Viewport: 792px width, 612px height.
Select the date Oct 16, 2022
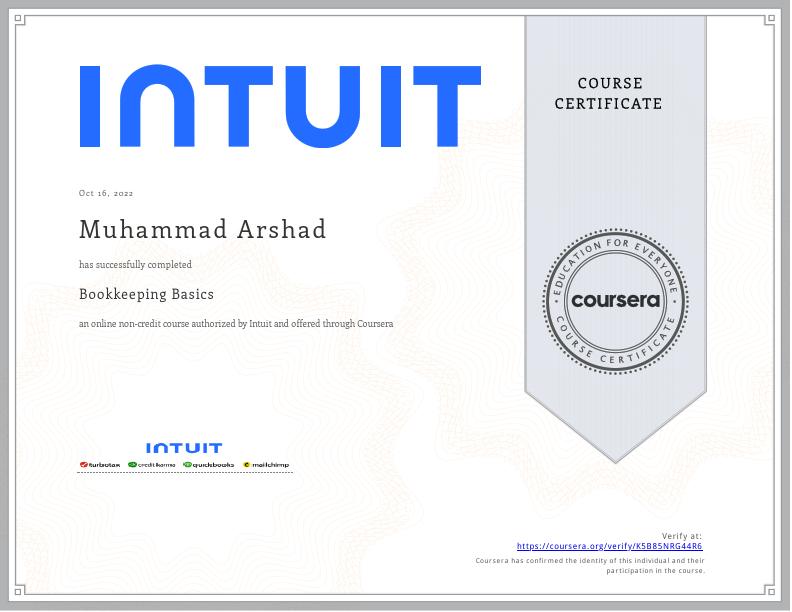pos(106,193)
